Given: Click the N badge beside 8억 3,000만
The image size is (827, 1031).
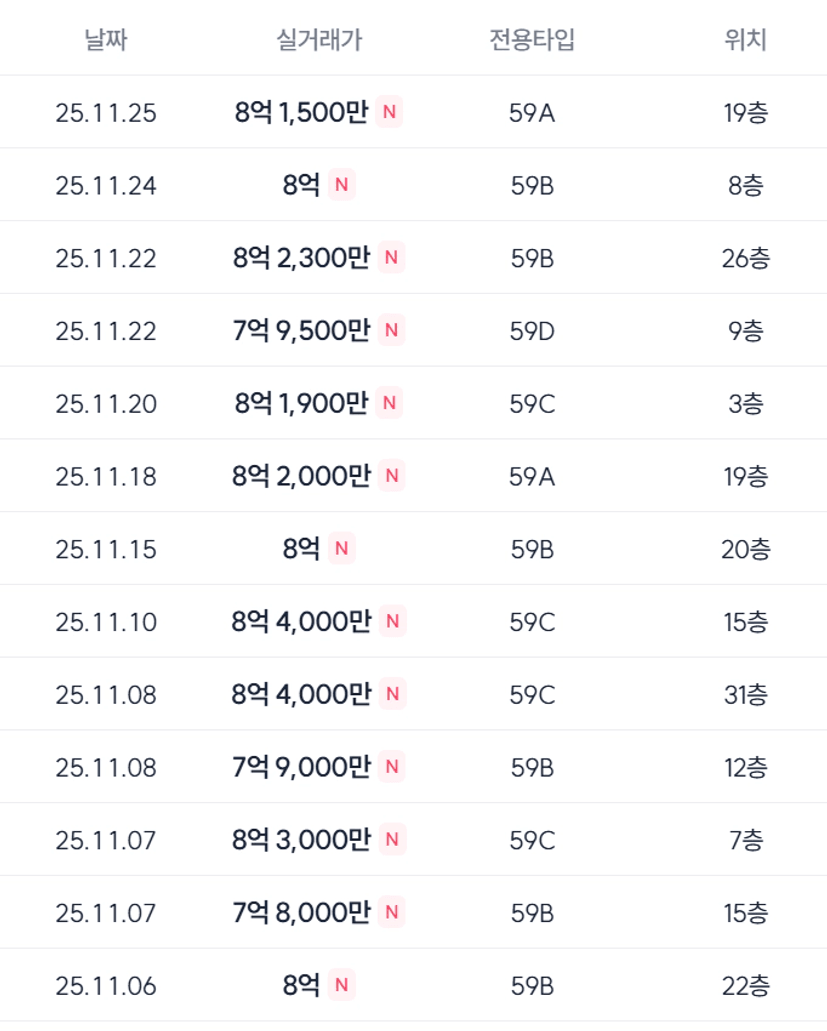Looking at the screenshot, I should tap(391, 840).
